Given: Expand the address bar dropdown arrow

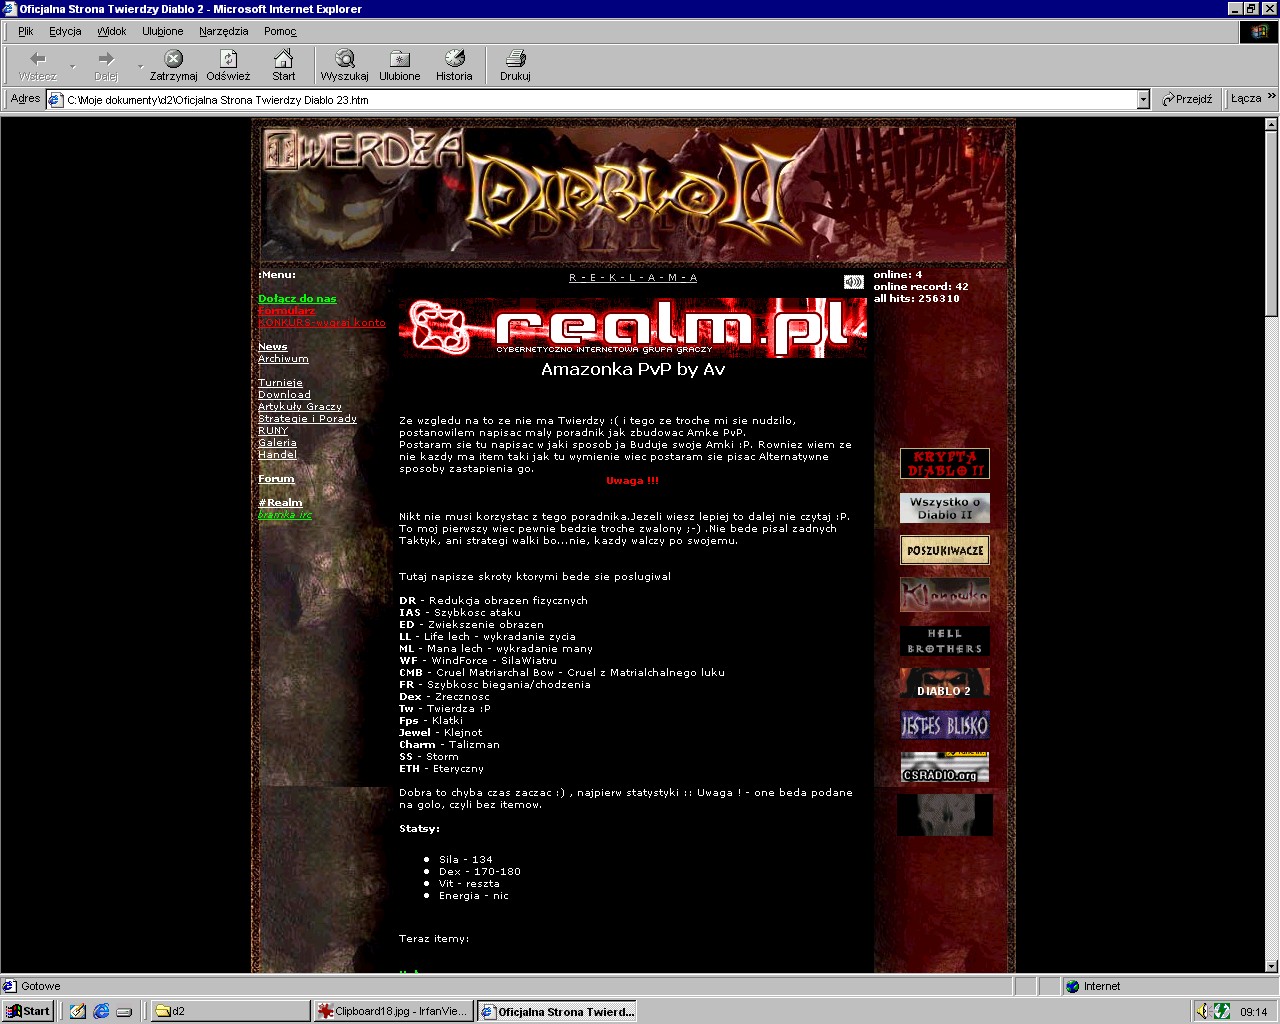Looking at the screenshot, I should coord(1143,99).
